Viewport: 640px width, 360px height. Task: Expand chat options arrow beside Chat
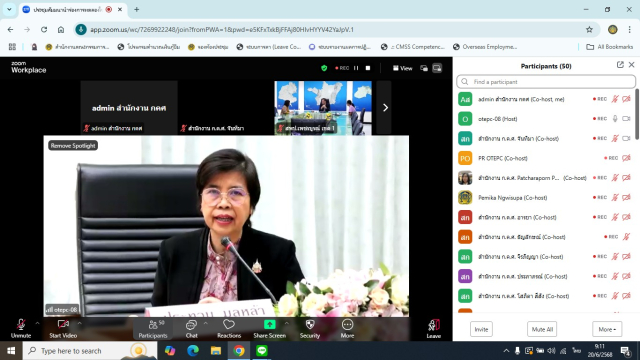pos(205,324)
